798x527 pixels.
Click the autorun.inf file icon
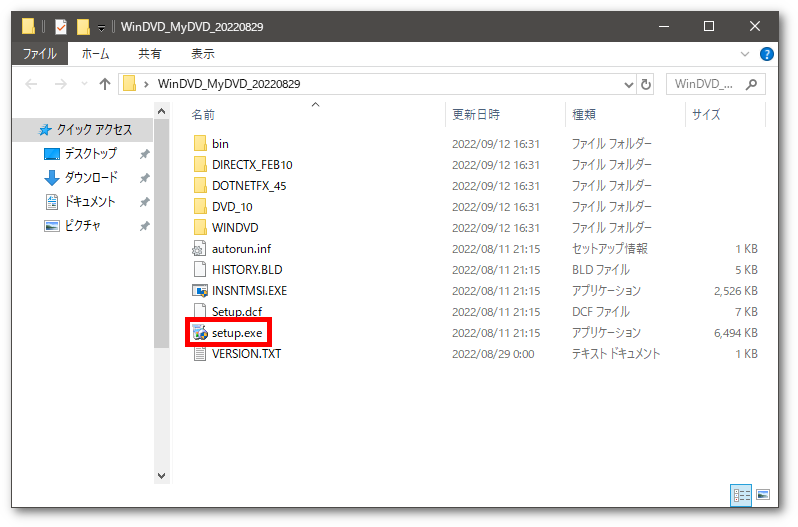pos(199,248)
